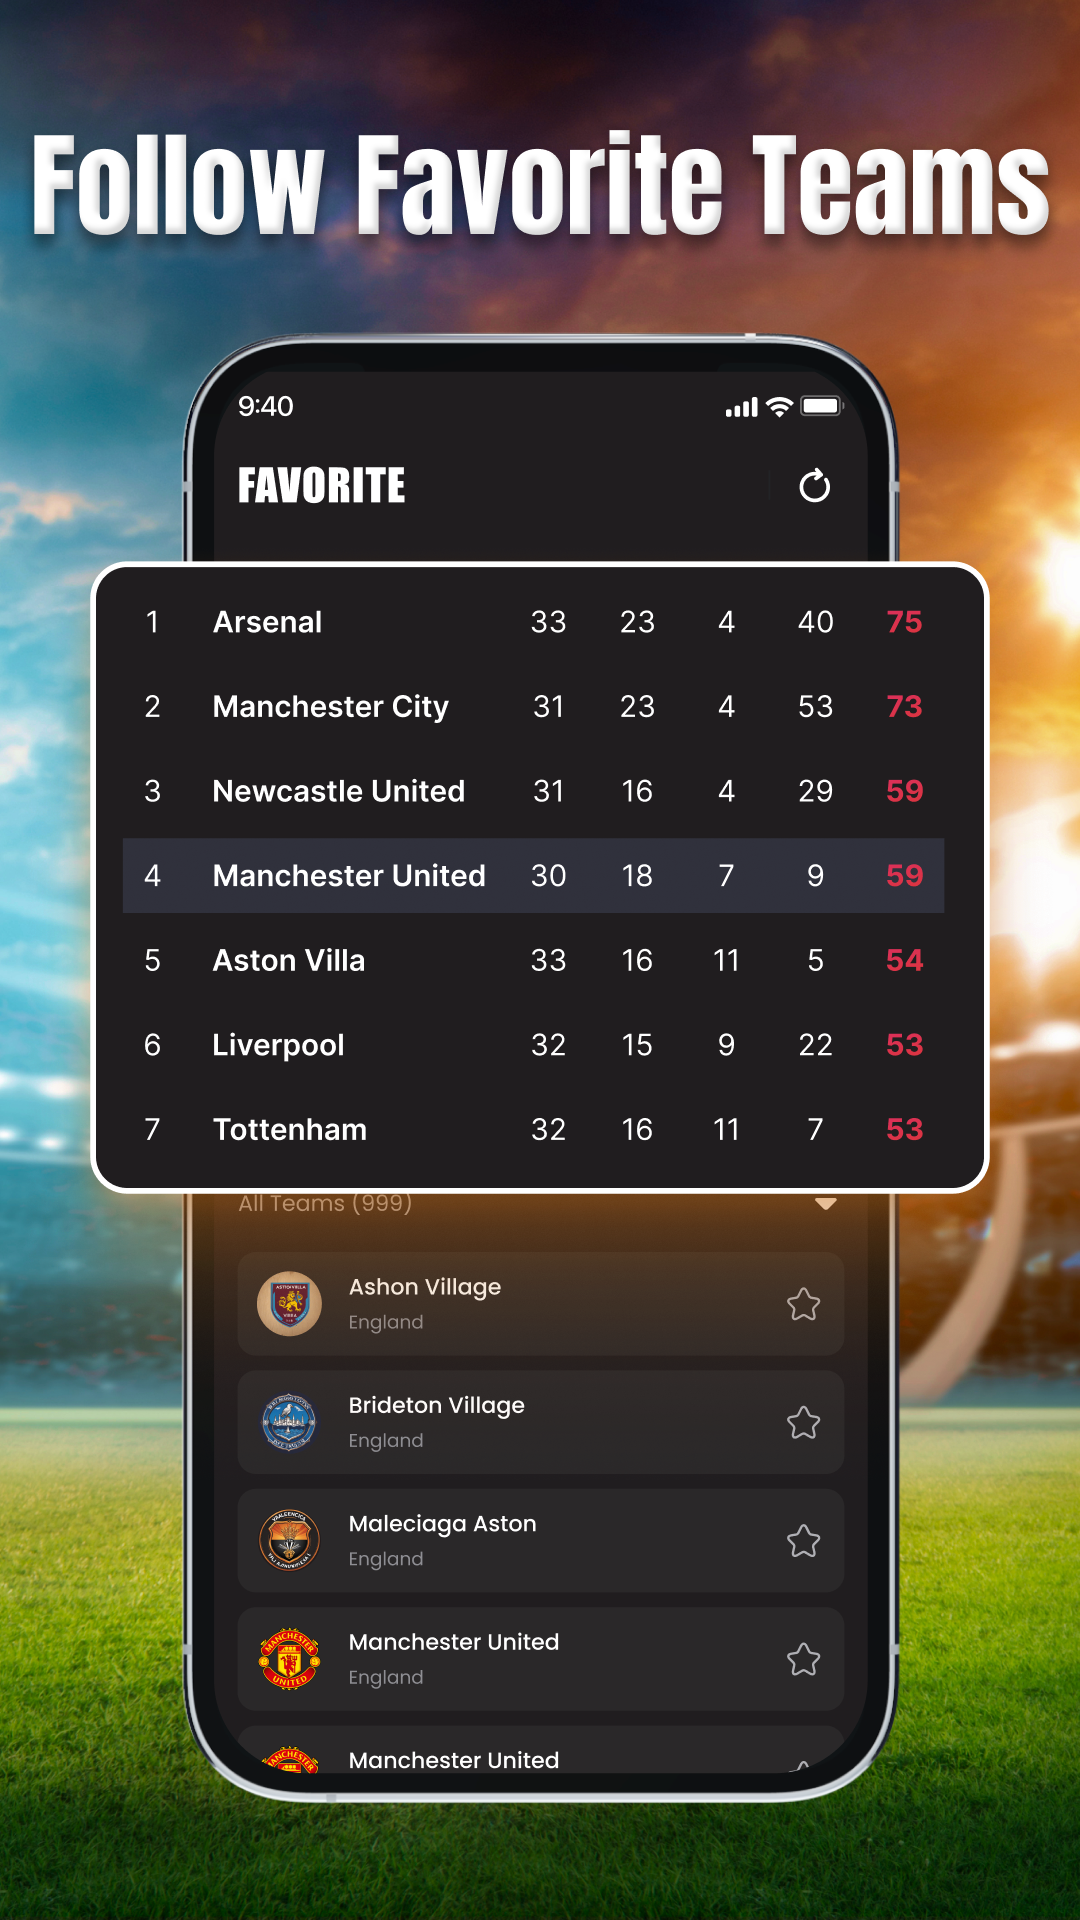Tap the refresh icon in Favorite header
This screenshot has width=1080, height=1920.
814,486
